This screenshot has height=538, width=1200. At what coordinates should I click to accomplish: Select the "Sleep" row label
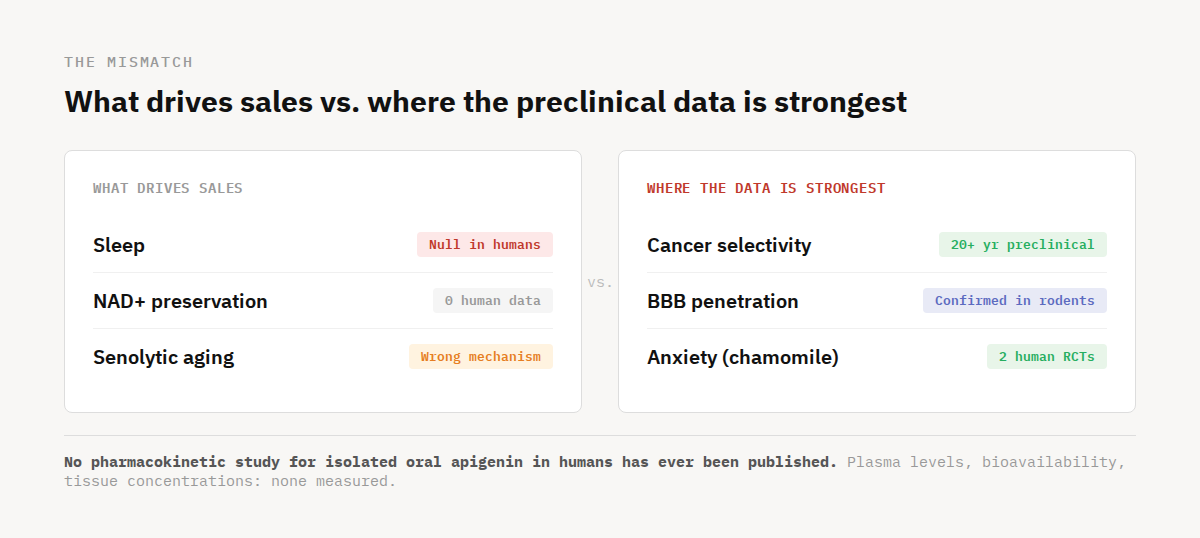coord(119,245)
